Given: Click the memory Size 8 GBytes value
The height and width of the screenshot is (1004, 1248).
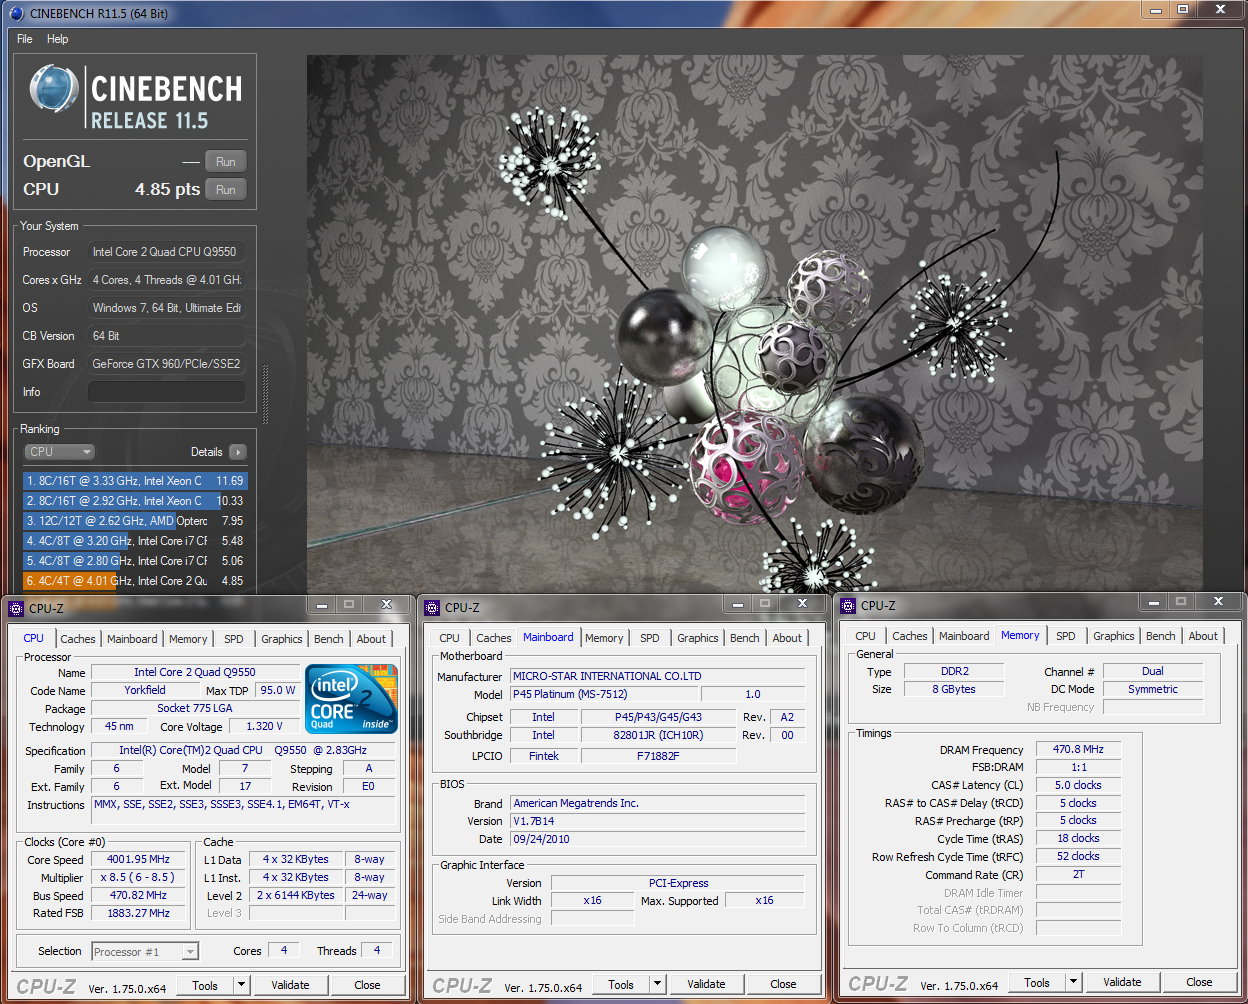Looking at the screenshot, I should click(954, 689).
